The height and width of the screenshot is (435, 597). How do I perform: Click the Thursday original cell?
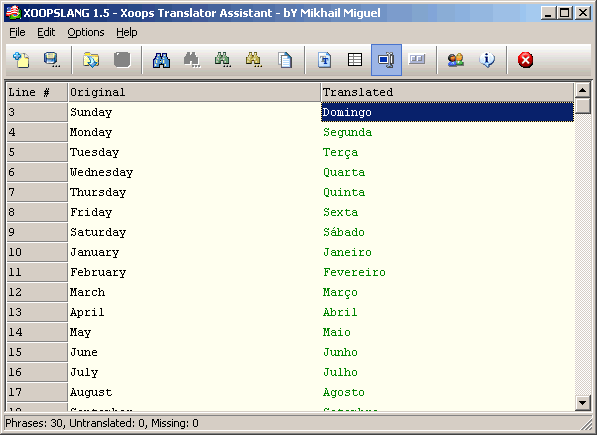[194, 192]
